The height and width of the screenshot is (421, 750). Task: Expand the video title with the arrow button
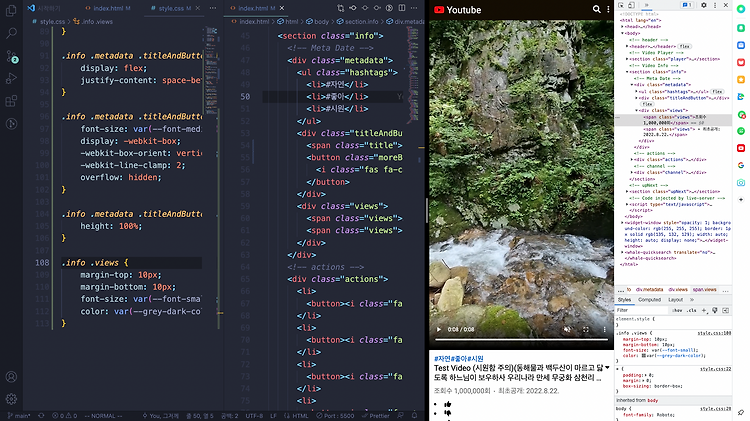[x=607, y=368]
